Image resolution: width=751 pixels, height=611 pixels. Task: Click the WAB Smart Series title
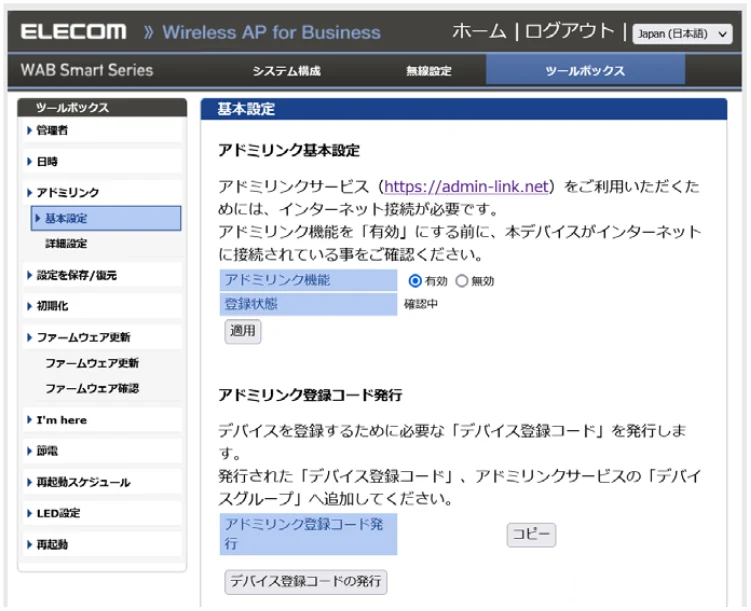87,70
